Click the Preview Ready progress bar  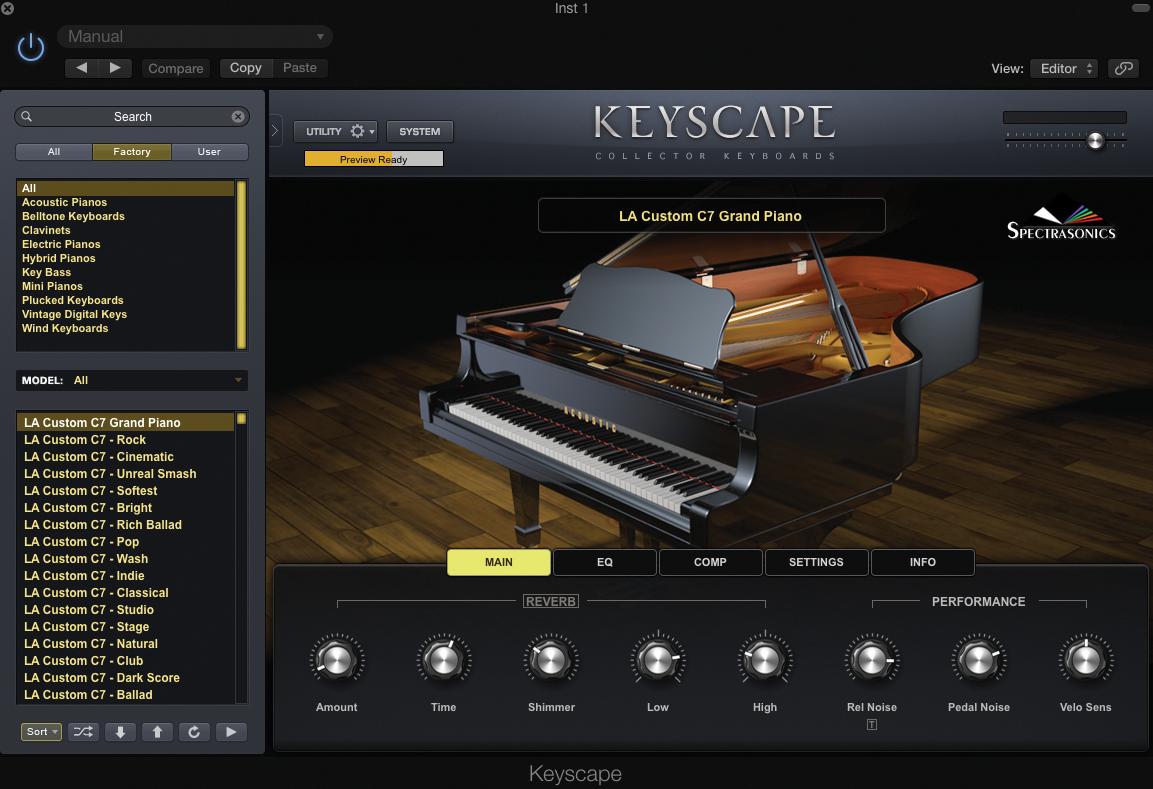pyautogui.click(x=374, y=159)
